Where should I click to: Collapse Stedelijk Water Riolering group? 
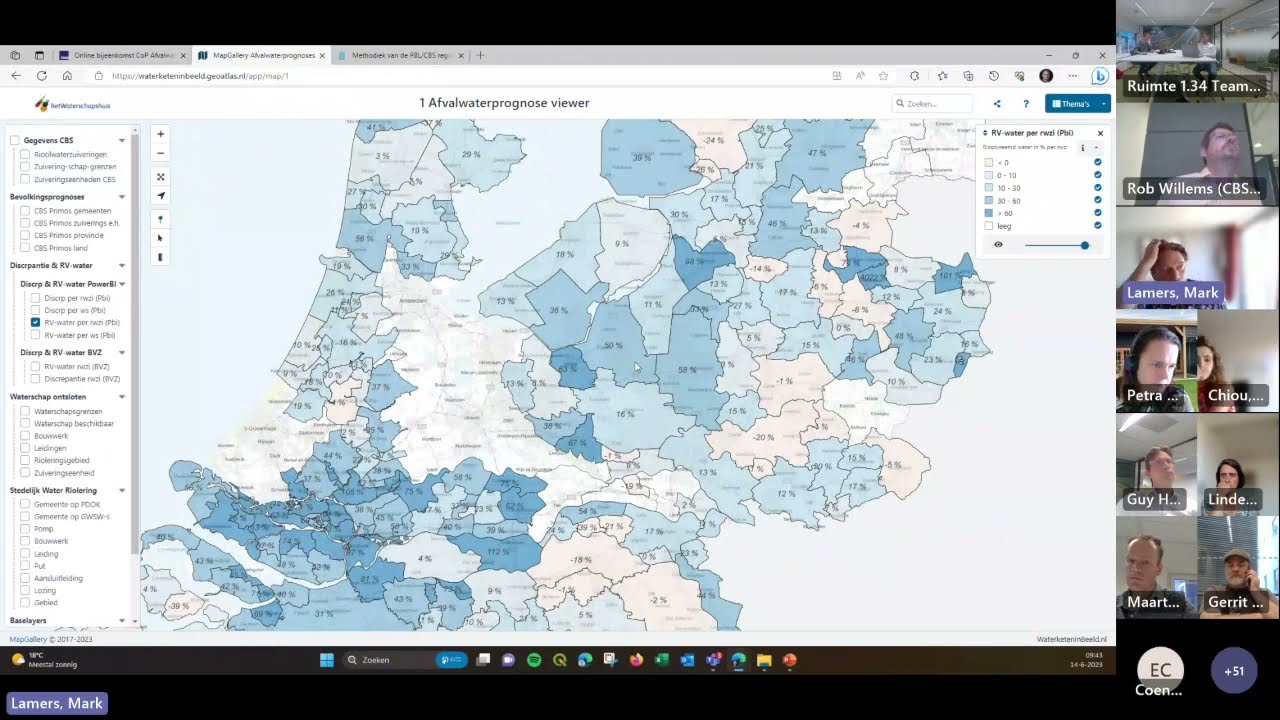click(x=122, y=491)
